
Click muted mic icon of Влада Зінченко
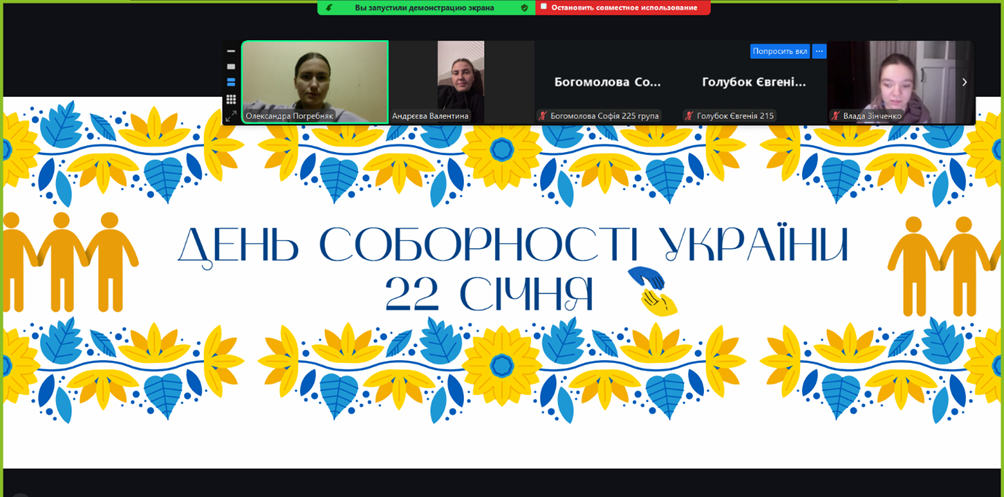(x=835, y=116)
